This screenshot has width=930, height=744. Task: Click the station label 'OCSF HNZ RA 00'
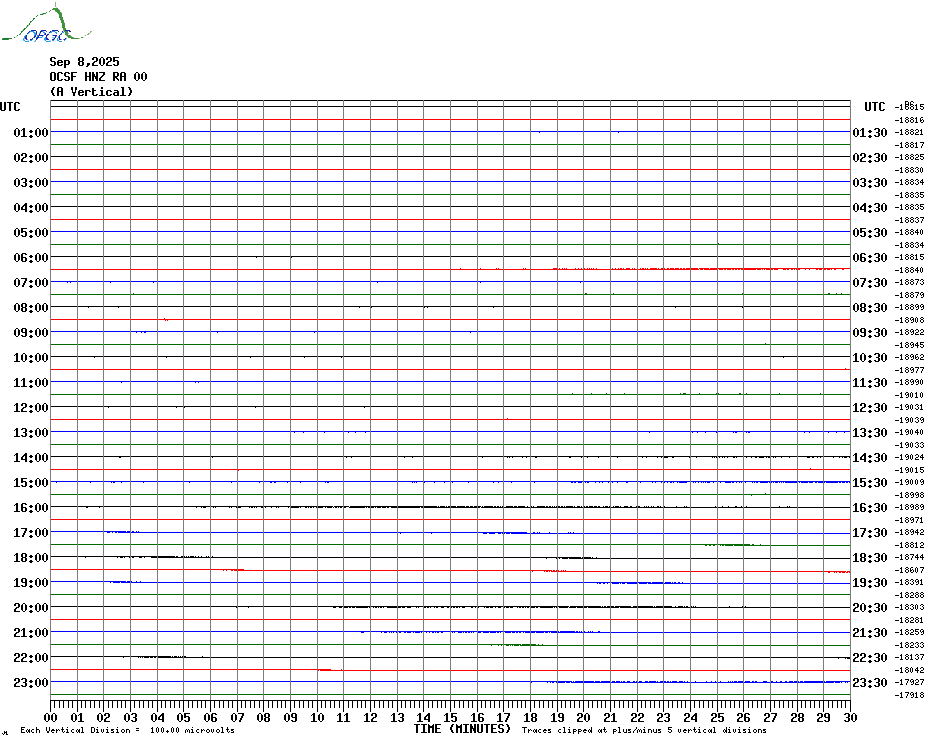pyautogui.click(x=98, y=77)
